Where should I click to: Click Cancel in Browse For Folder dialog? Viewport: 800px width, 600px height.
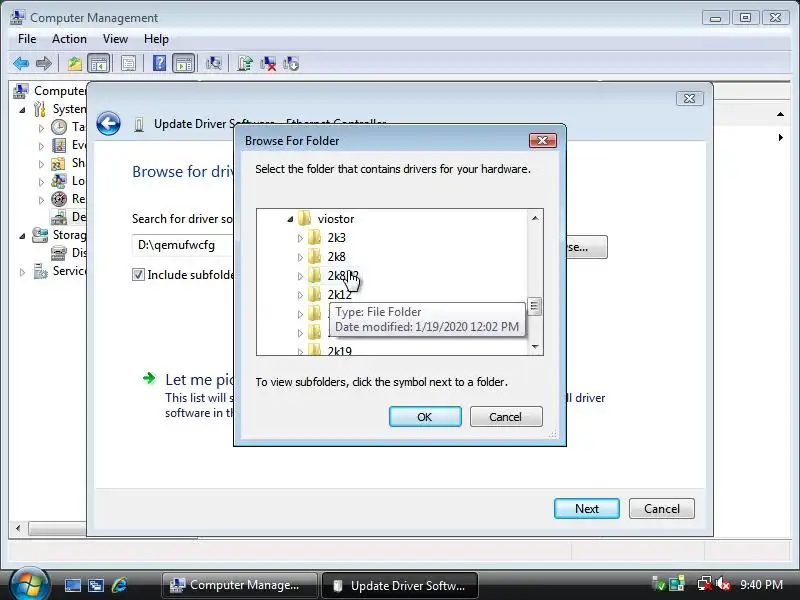click(x=506, y=417)
